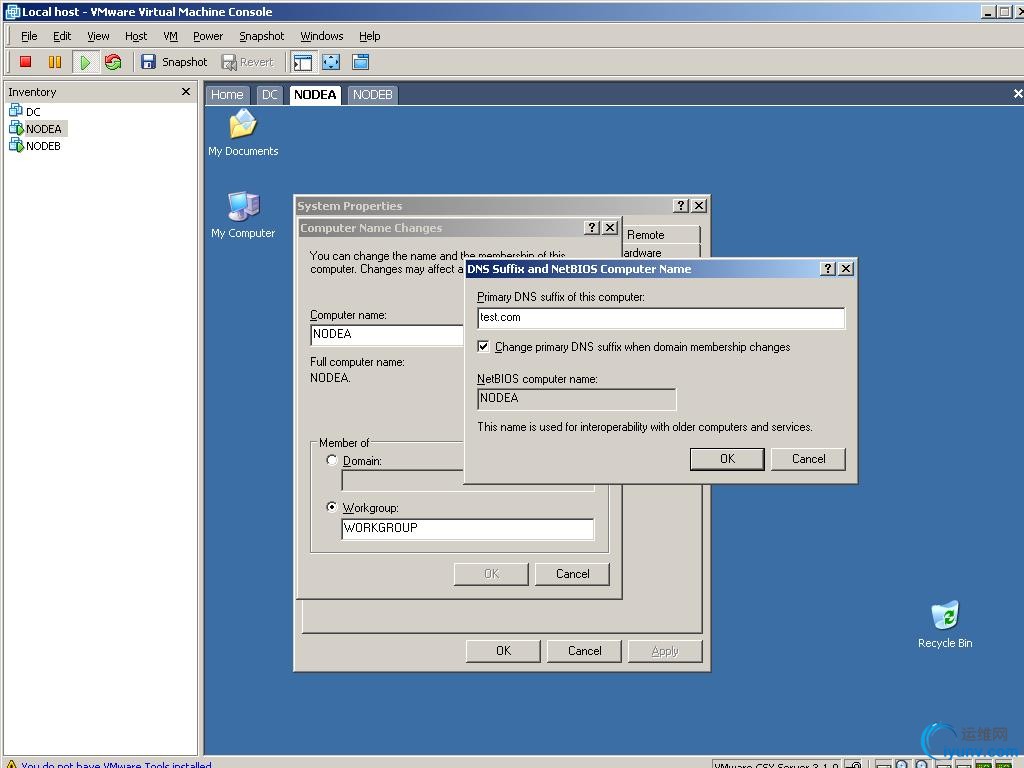1024x768 pixels.
Task: Close the Computer Name Changes dialog
Action: [x=610, y=227]
